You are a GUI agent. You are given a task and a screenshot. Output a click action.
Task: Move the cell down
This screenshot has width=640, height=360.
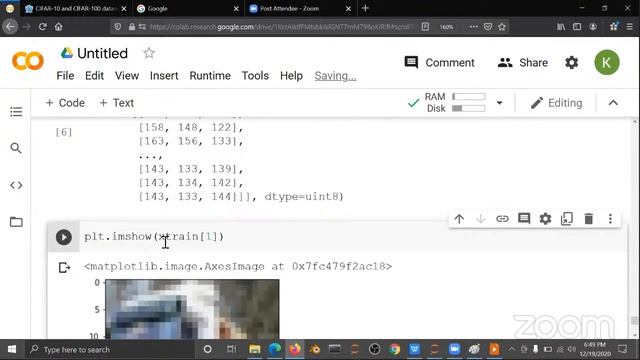point(481,219)
